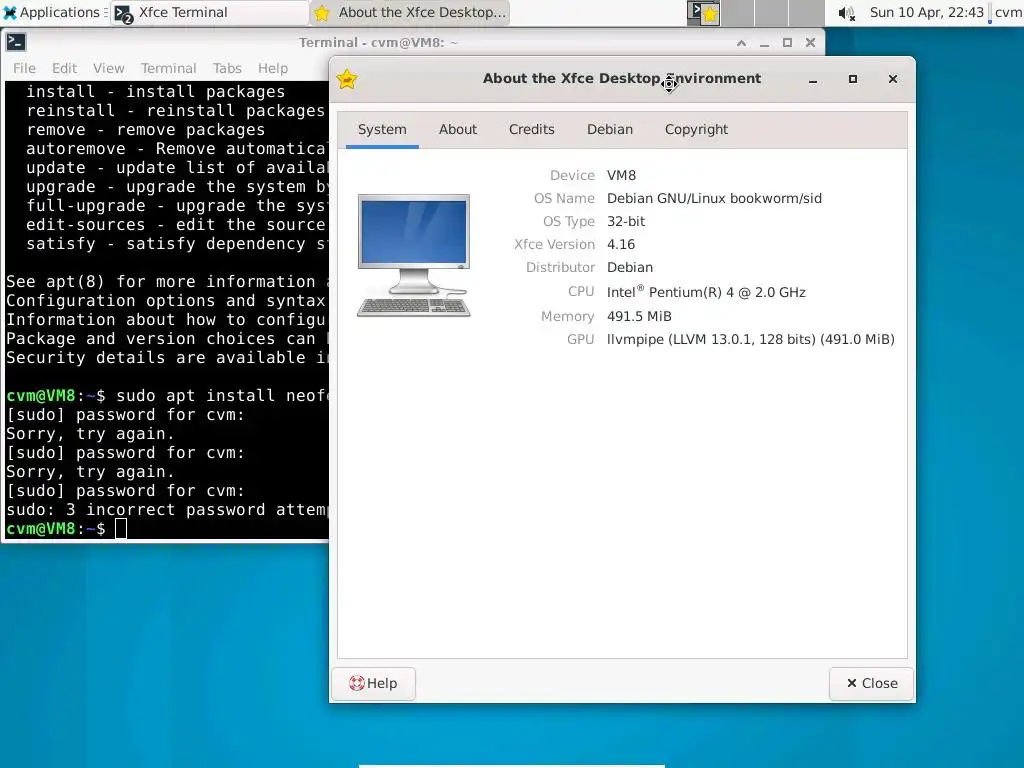
Task: Switch to Xfce Terminal taskbar button
Action: point(209,12)
